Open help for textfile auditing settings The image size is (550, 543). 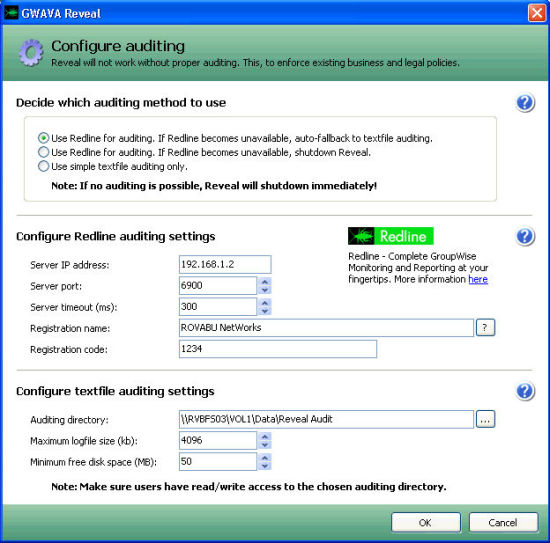click(525, 391)
